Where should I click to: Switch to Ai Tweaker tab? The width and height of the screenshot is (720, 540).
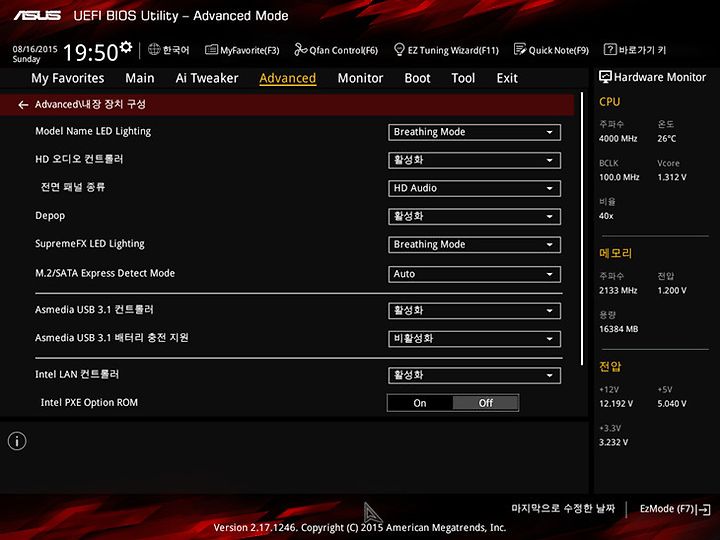[x=207, y=78]
